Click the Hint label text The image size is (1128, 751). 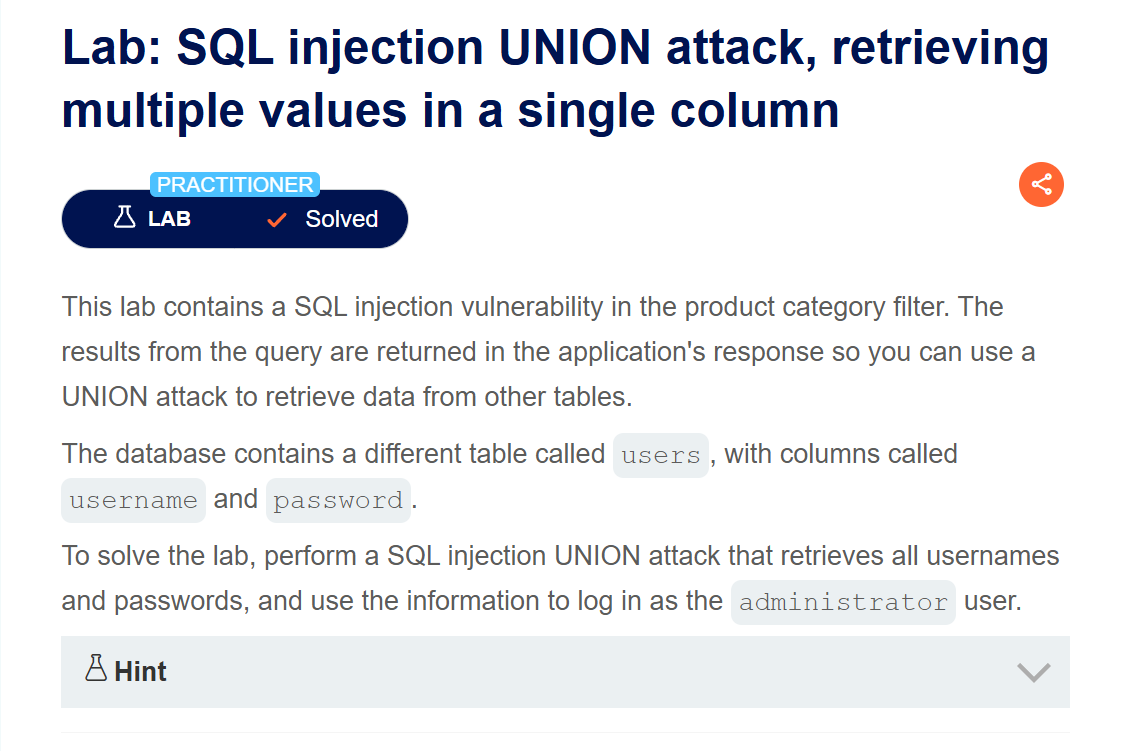[140, 671]
